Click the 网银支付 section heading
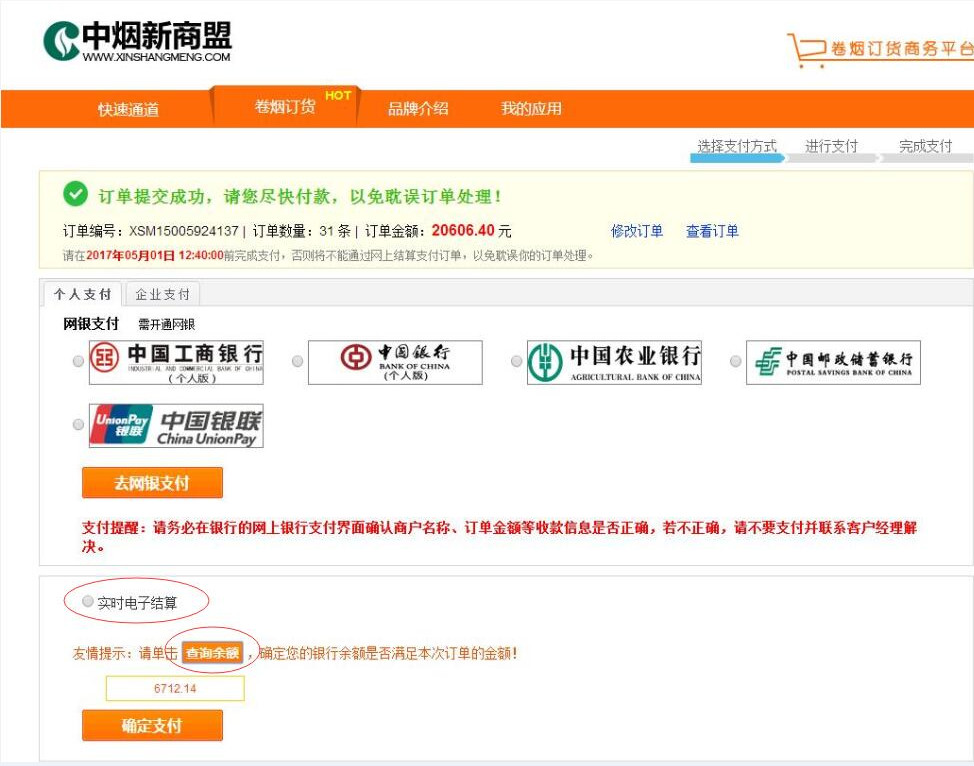The width and height of the screenshot is (974, 766). pos(91,324)
